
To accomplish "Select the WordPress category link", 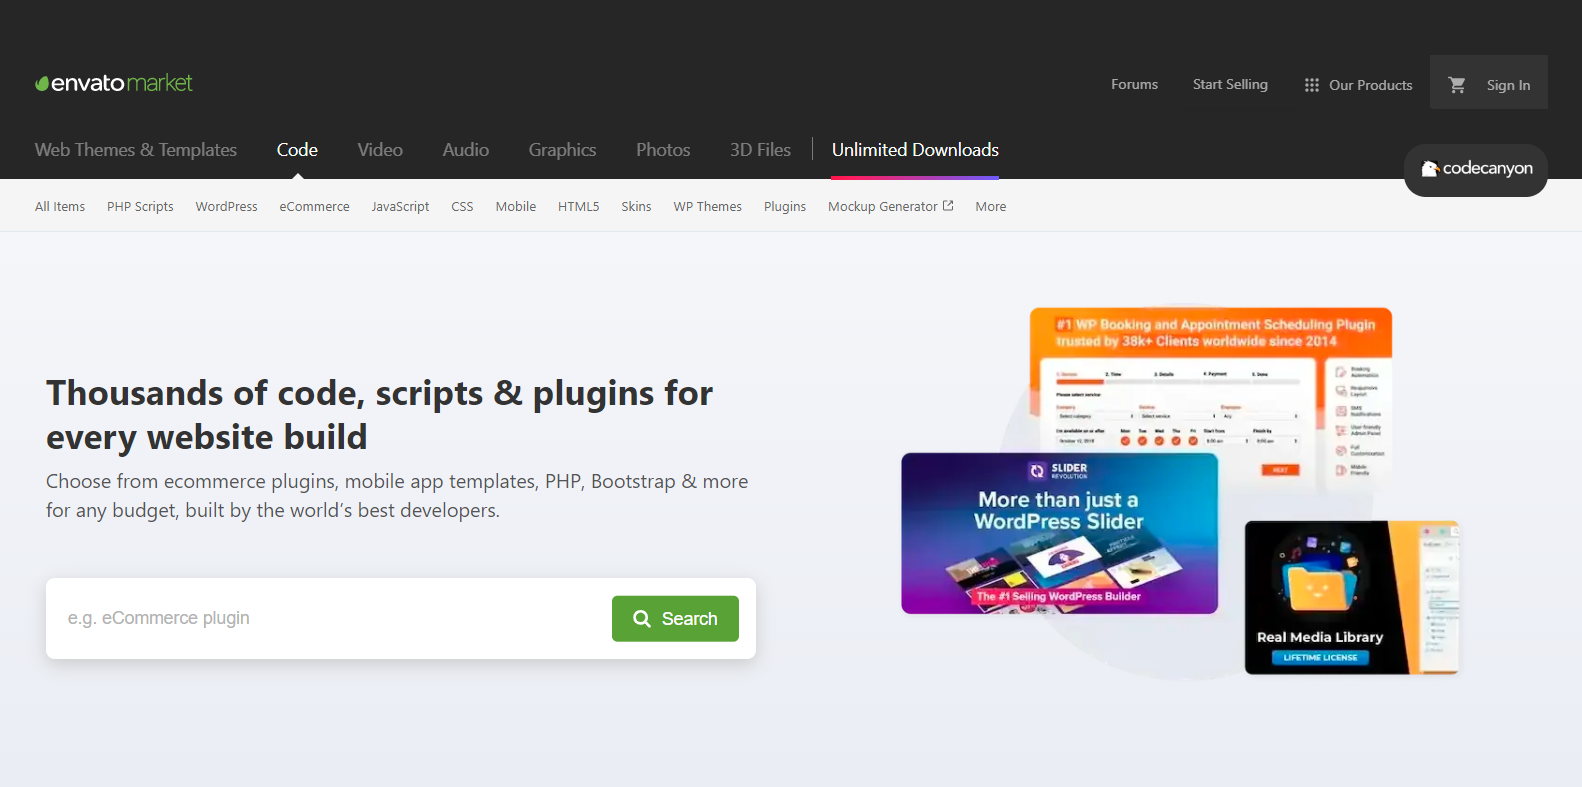I will [226, 206].
